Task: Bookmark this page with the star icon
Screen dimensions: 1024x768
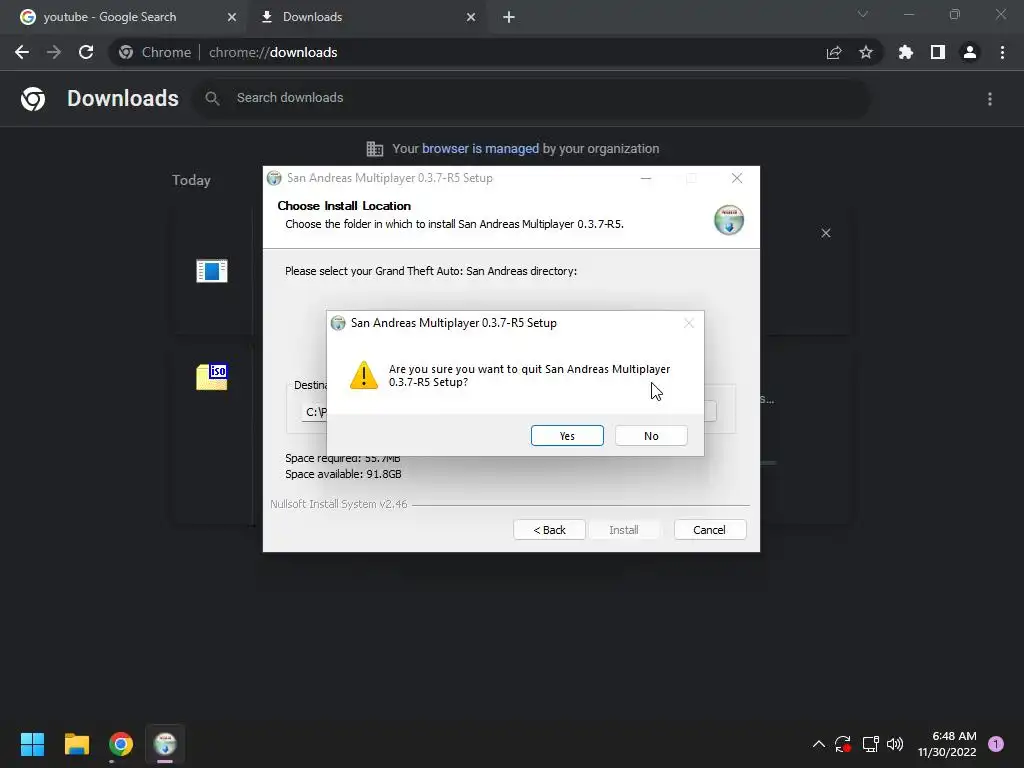Action: pyautogui.click(x=866, y=52)
